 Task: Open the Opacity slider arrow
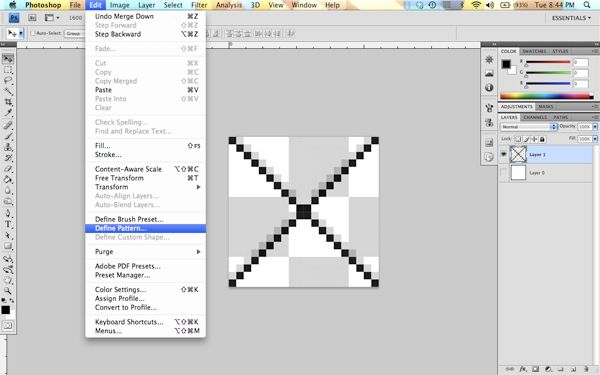[x=595, y=127]
